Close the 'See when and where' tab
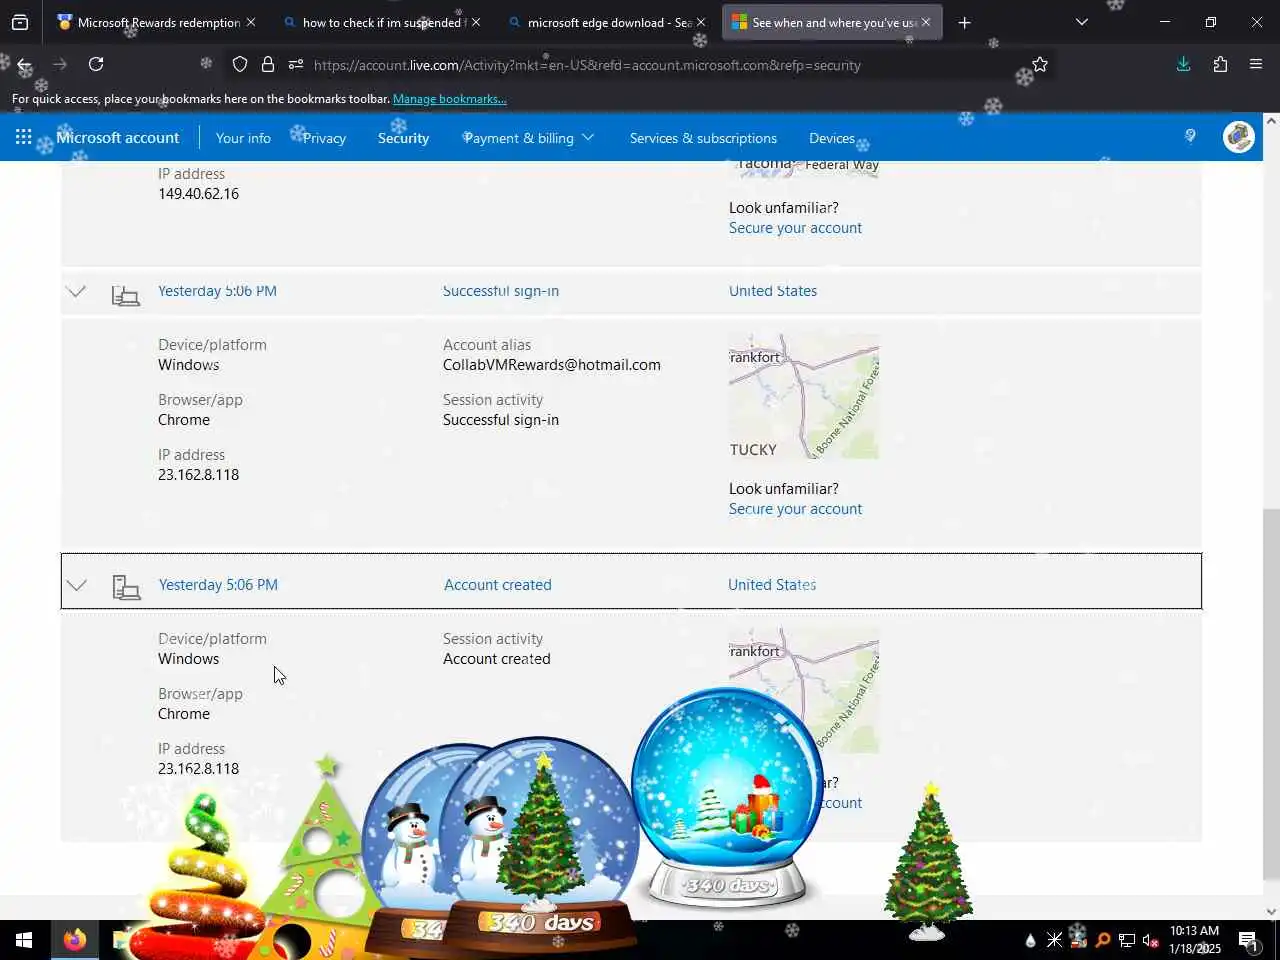This screenshot has height=960, width=1280. point(926,22)
